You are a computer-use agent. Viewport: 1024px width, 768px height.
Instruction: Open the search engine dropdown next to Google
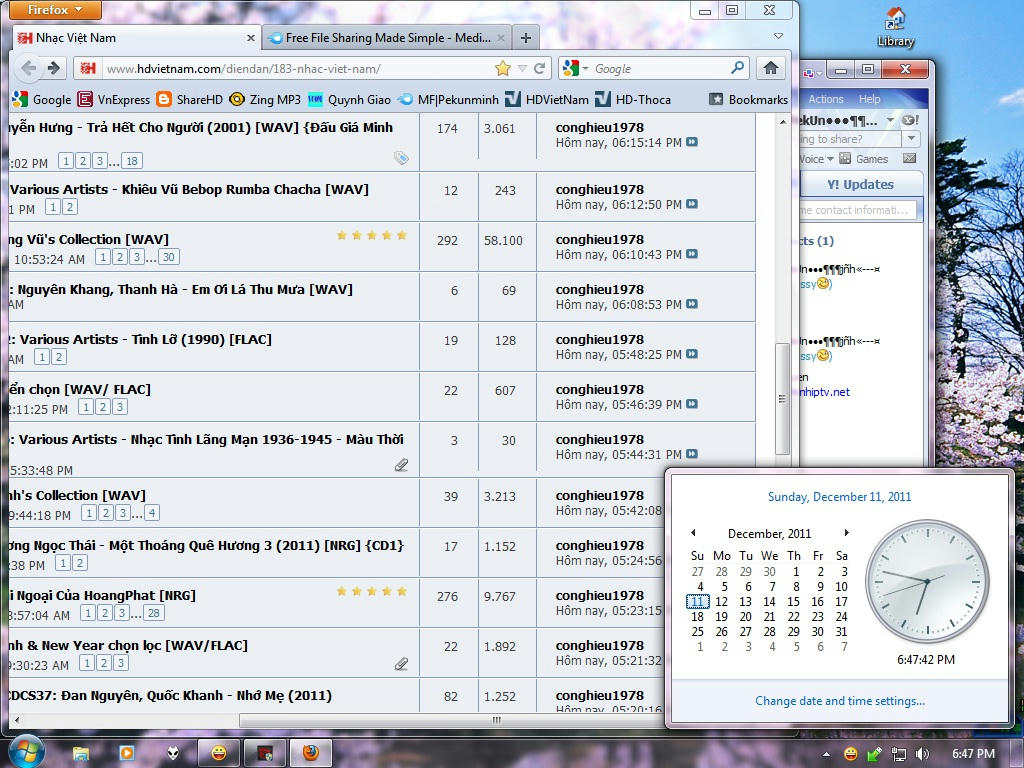point(586,68)
